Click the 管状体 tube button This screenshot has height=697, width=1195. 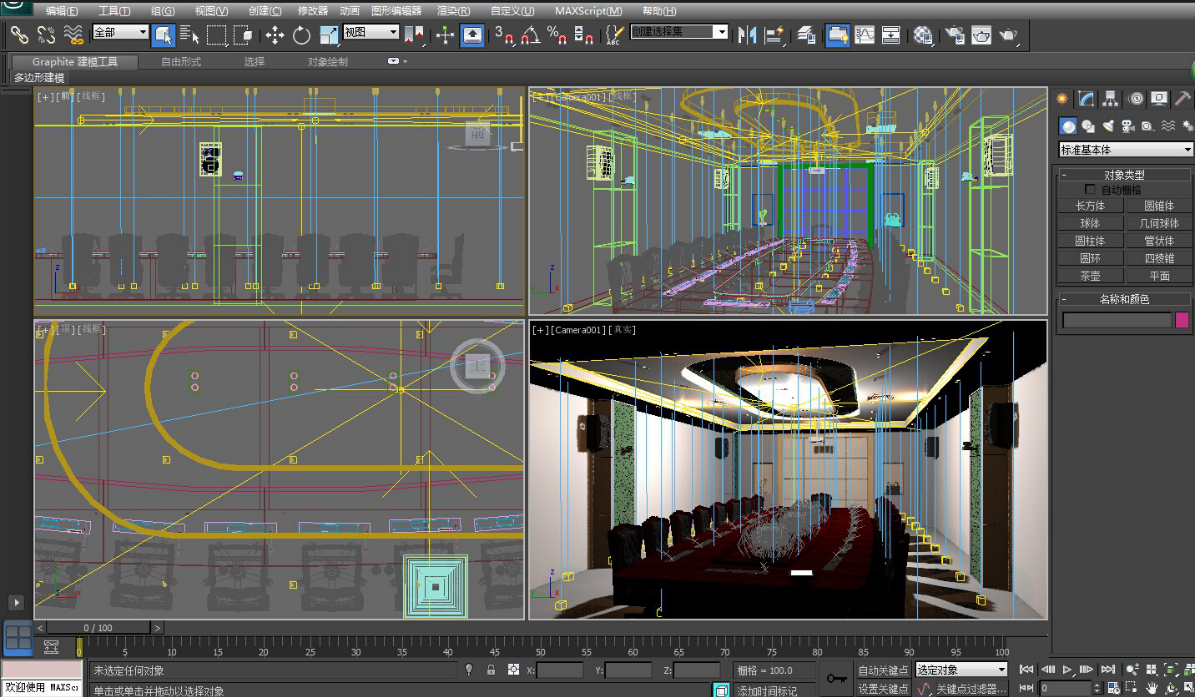1158,241
